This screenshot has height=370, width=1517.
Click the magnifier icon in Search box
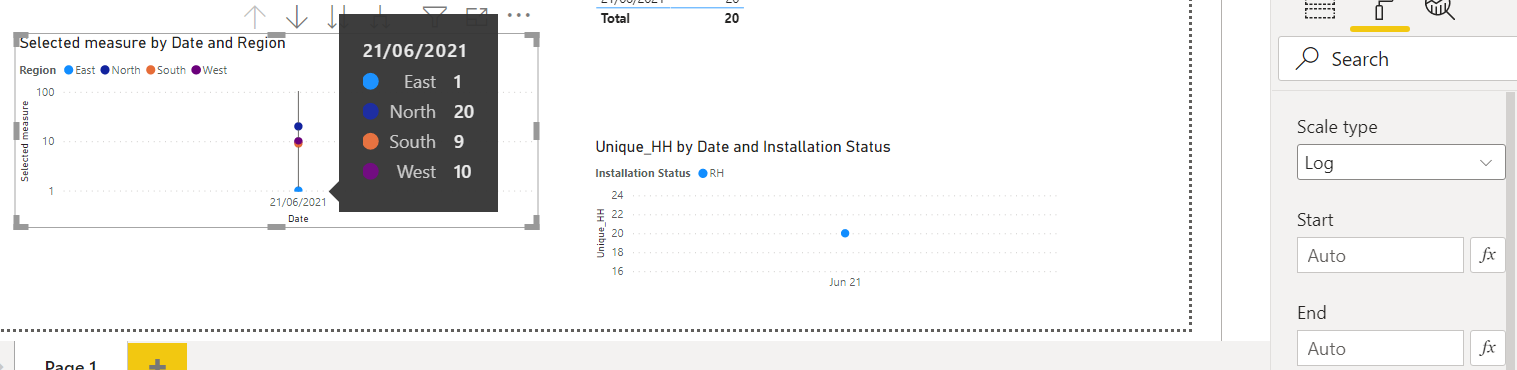point(1307,59)
